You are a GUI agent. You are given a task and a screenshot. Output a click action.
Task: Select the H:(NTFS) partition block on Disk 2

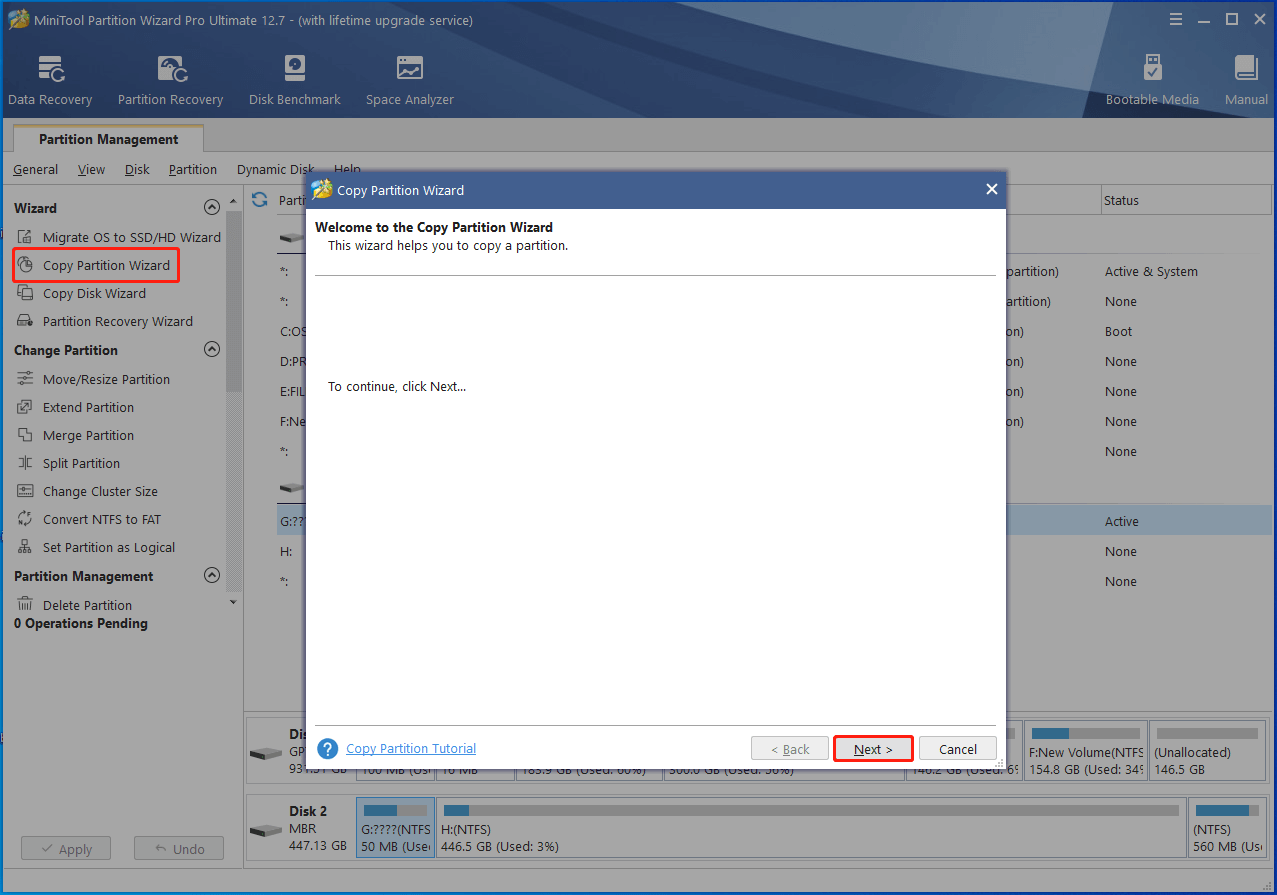click(x=812, y=829)
